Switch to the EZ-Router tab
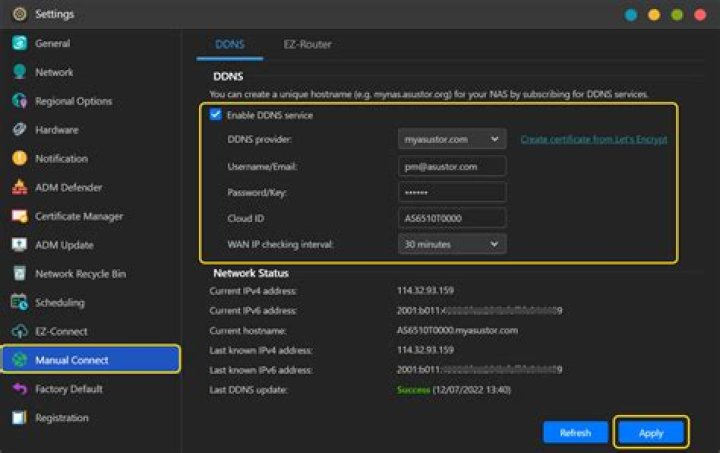720x453 pixels. [x=306, y=44]
